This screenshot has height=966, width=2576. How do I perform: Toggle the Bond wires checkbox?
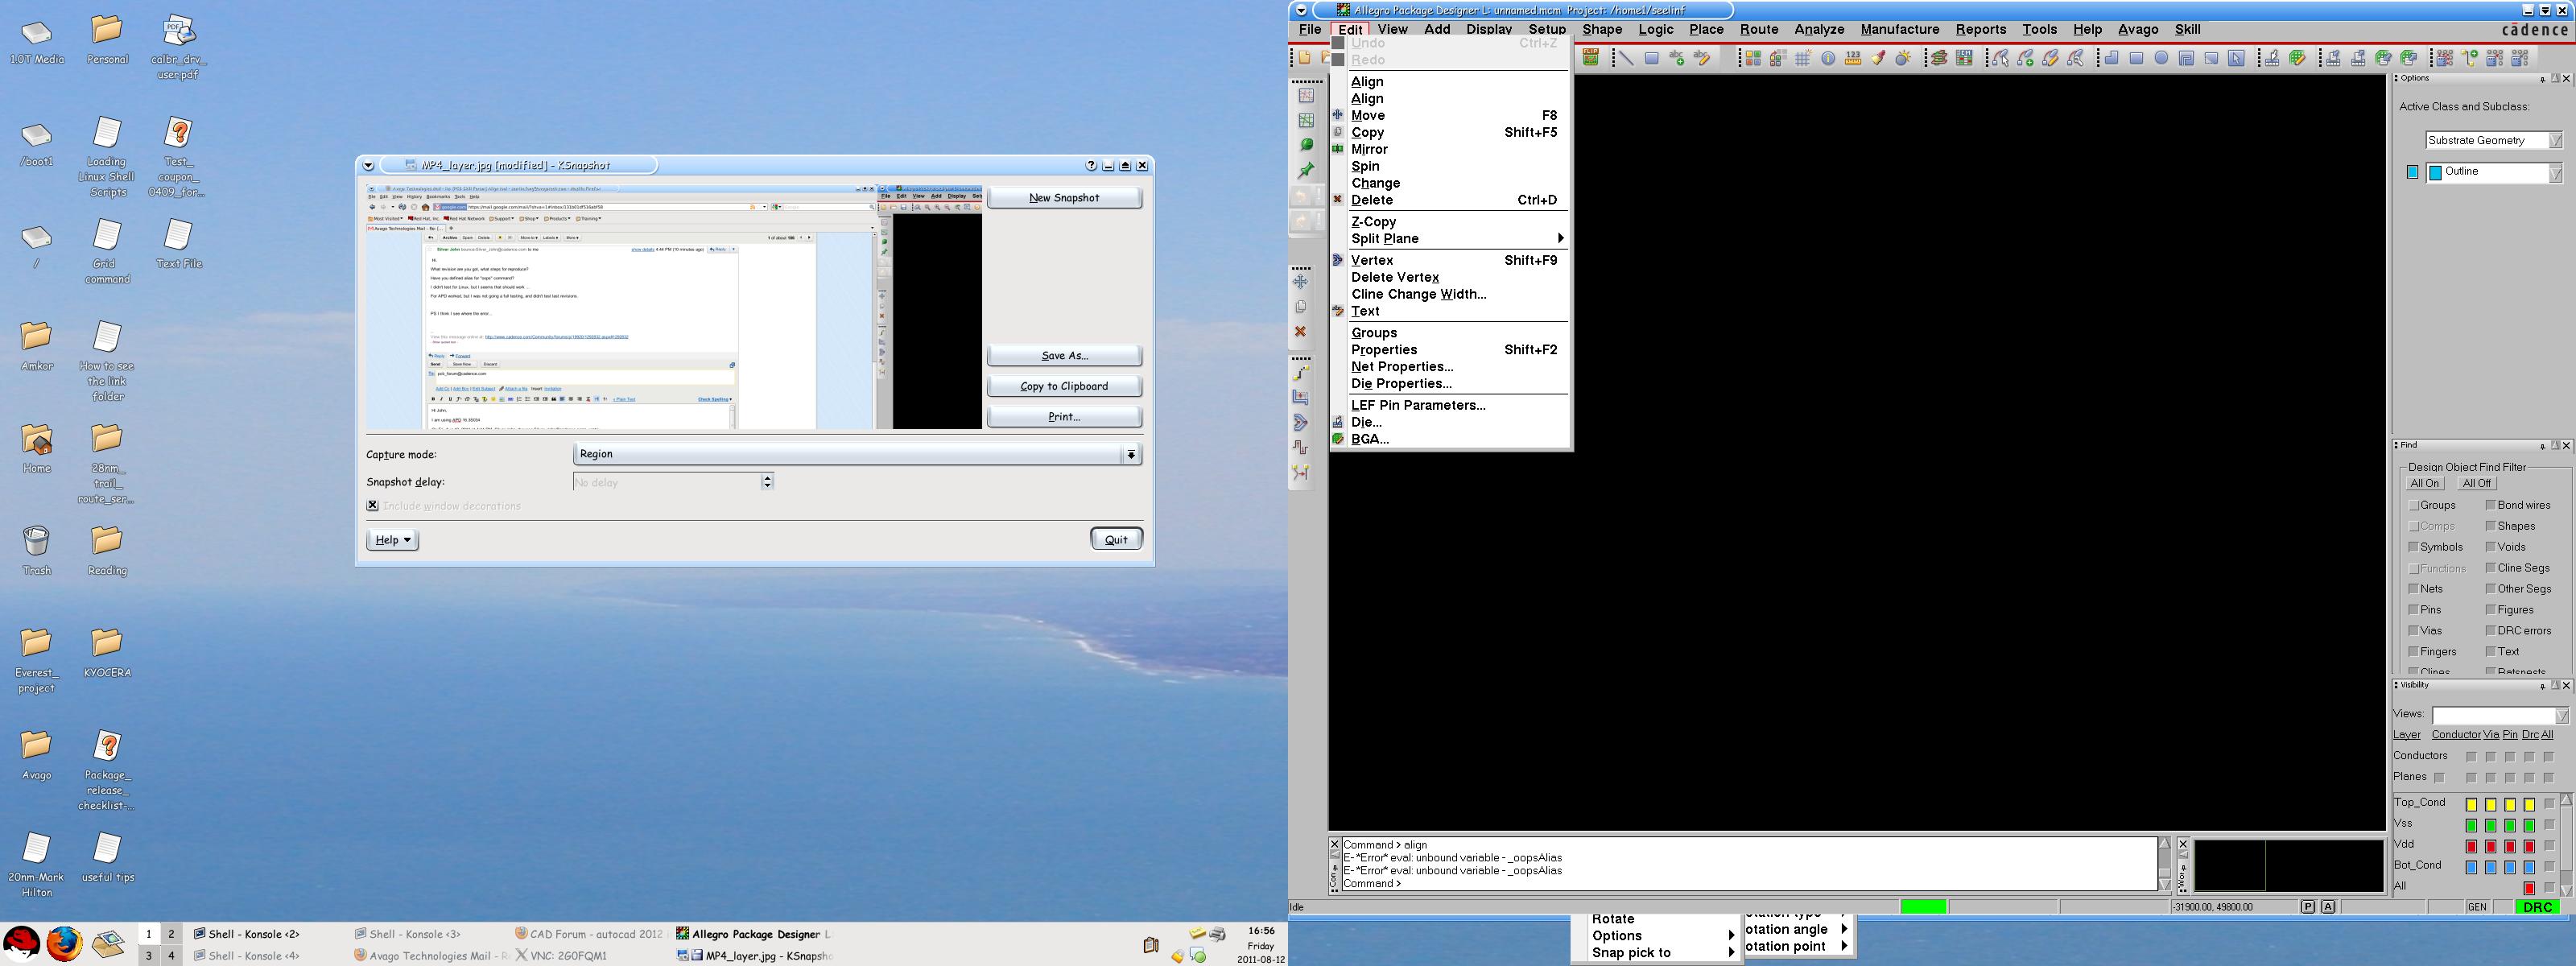[2491, 505]
